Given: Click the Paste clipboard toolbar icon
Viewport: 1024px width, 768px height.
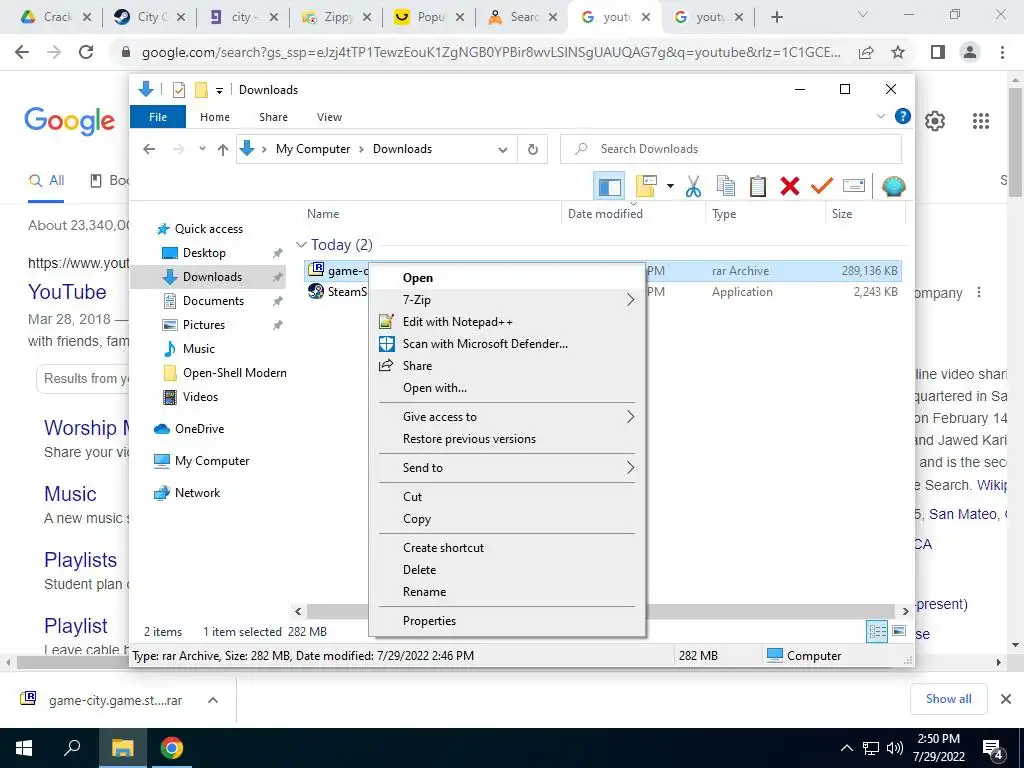Looking at the screenshot, I should tap(758, 186).
